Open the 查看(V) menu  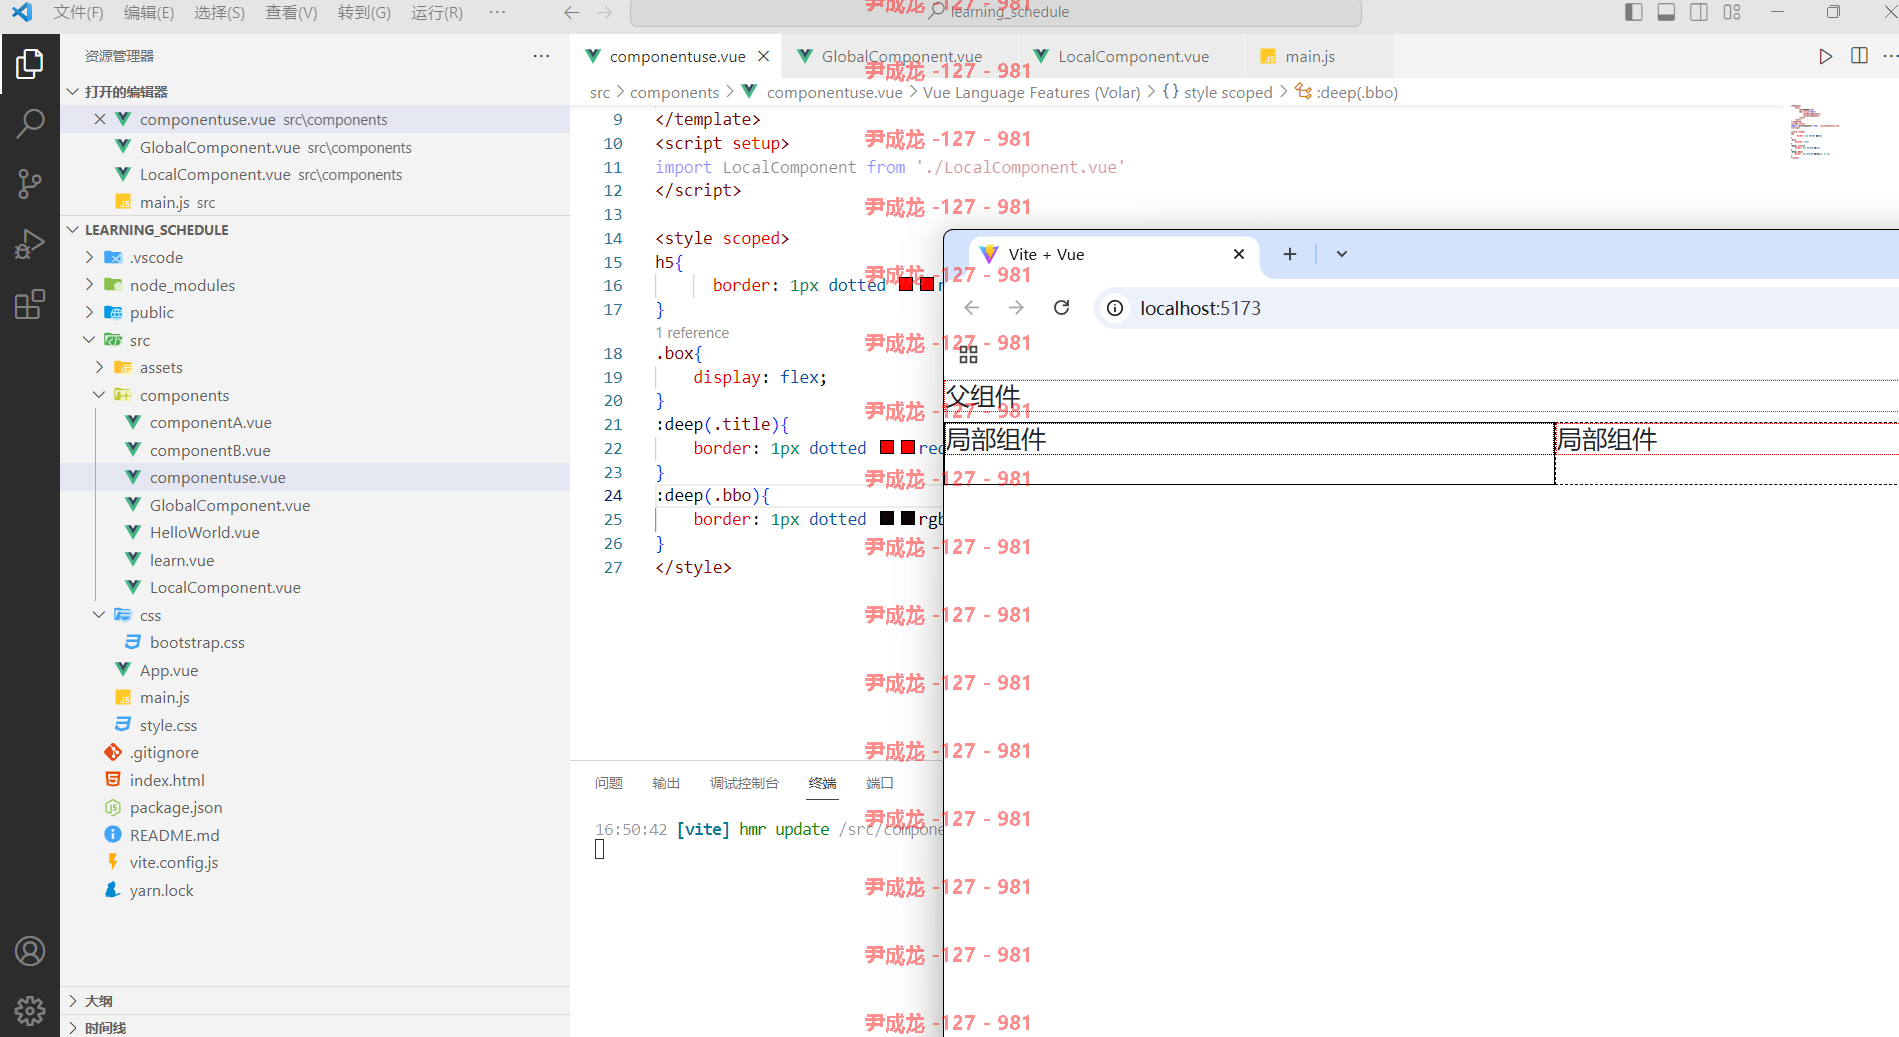291,12
